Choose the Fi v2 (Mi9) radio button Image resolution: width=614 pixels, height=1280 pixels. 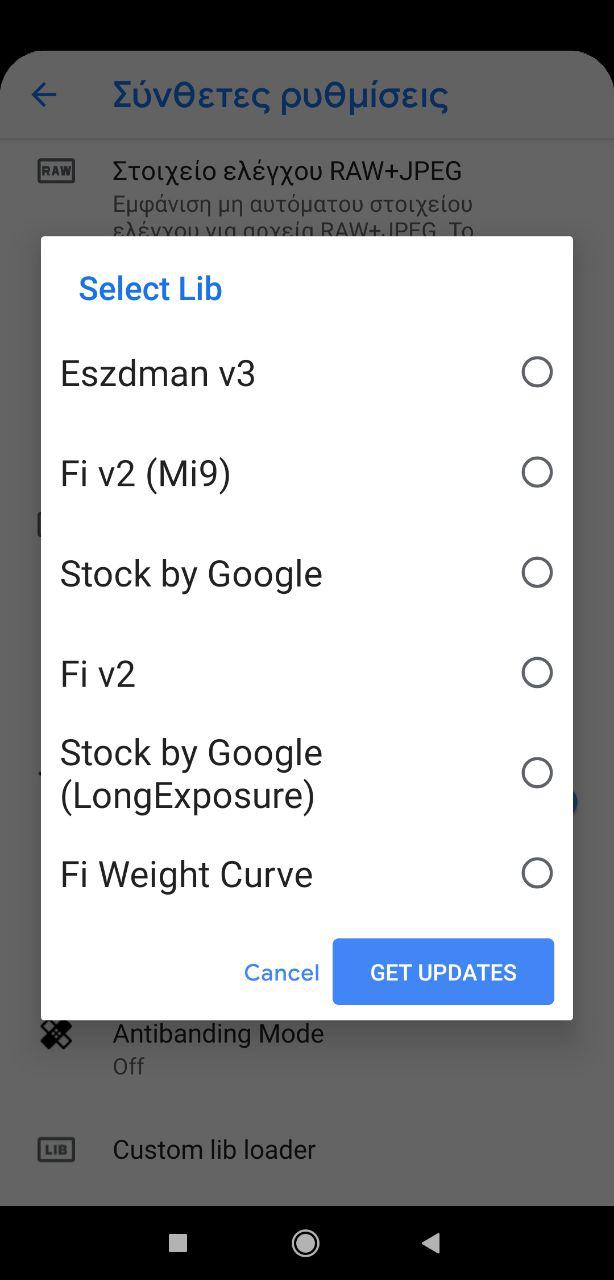(x=537, y=472)
